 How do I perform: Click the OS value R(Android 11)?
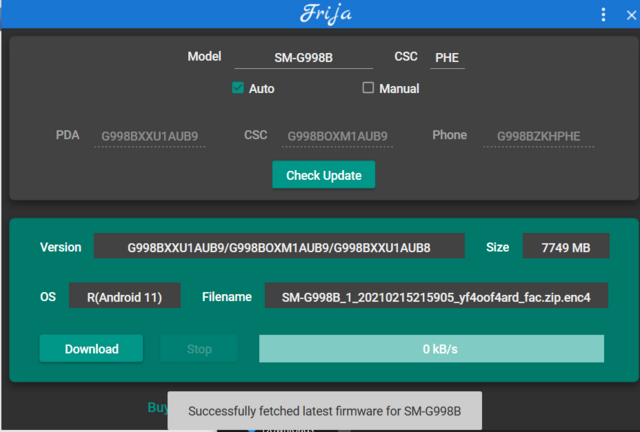pos(124,295)
